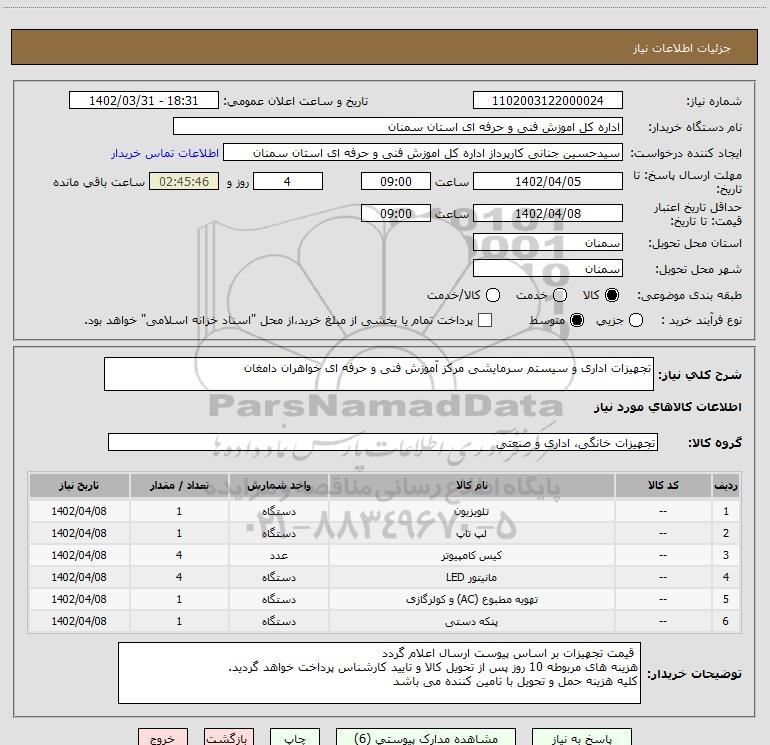Click the عدد unit cell in row 3

(x=278, y=555)
